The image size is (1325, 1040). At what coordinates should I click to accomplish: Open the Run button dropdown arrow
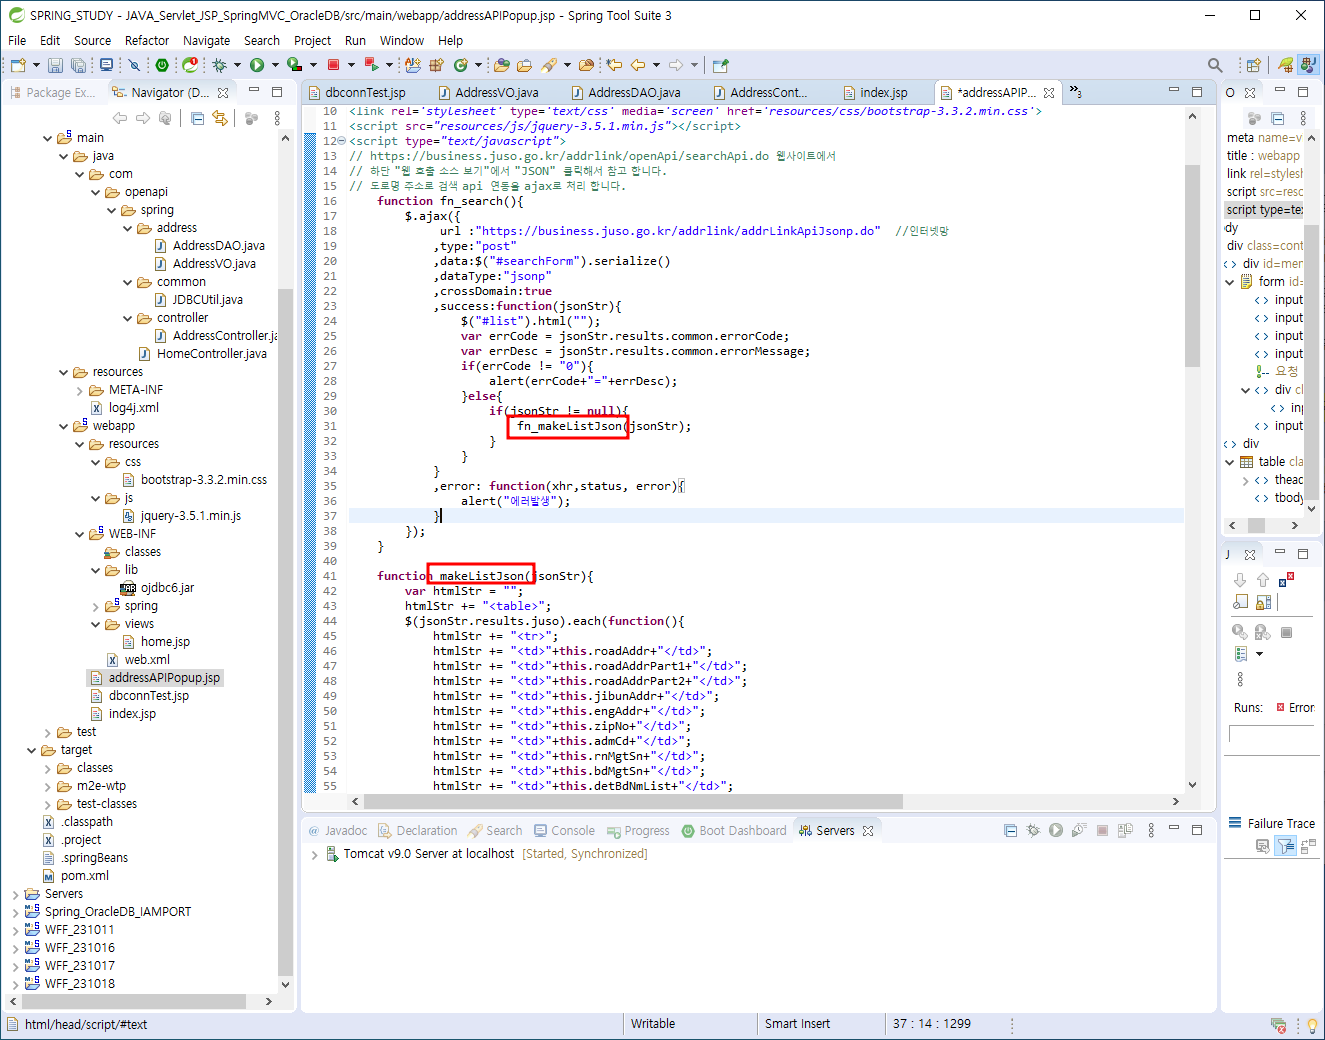[275, 65]
